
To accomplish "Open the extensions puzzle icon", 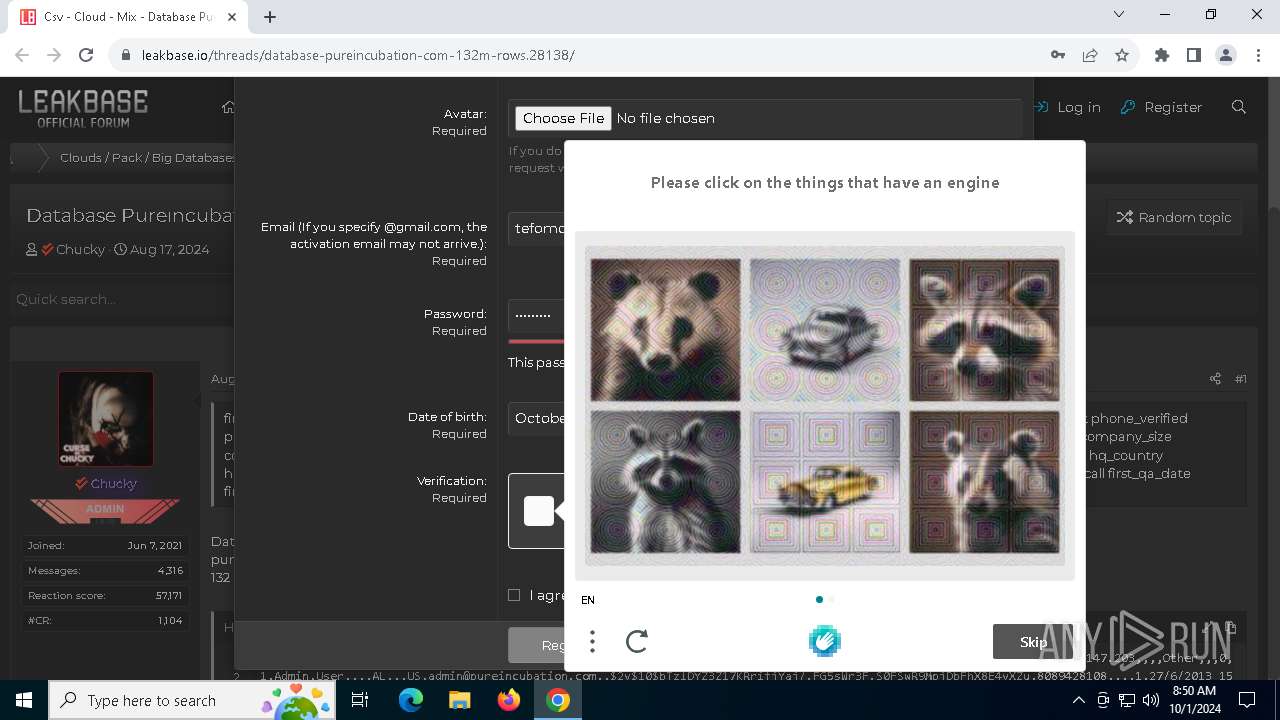I will click(1162, 55).
